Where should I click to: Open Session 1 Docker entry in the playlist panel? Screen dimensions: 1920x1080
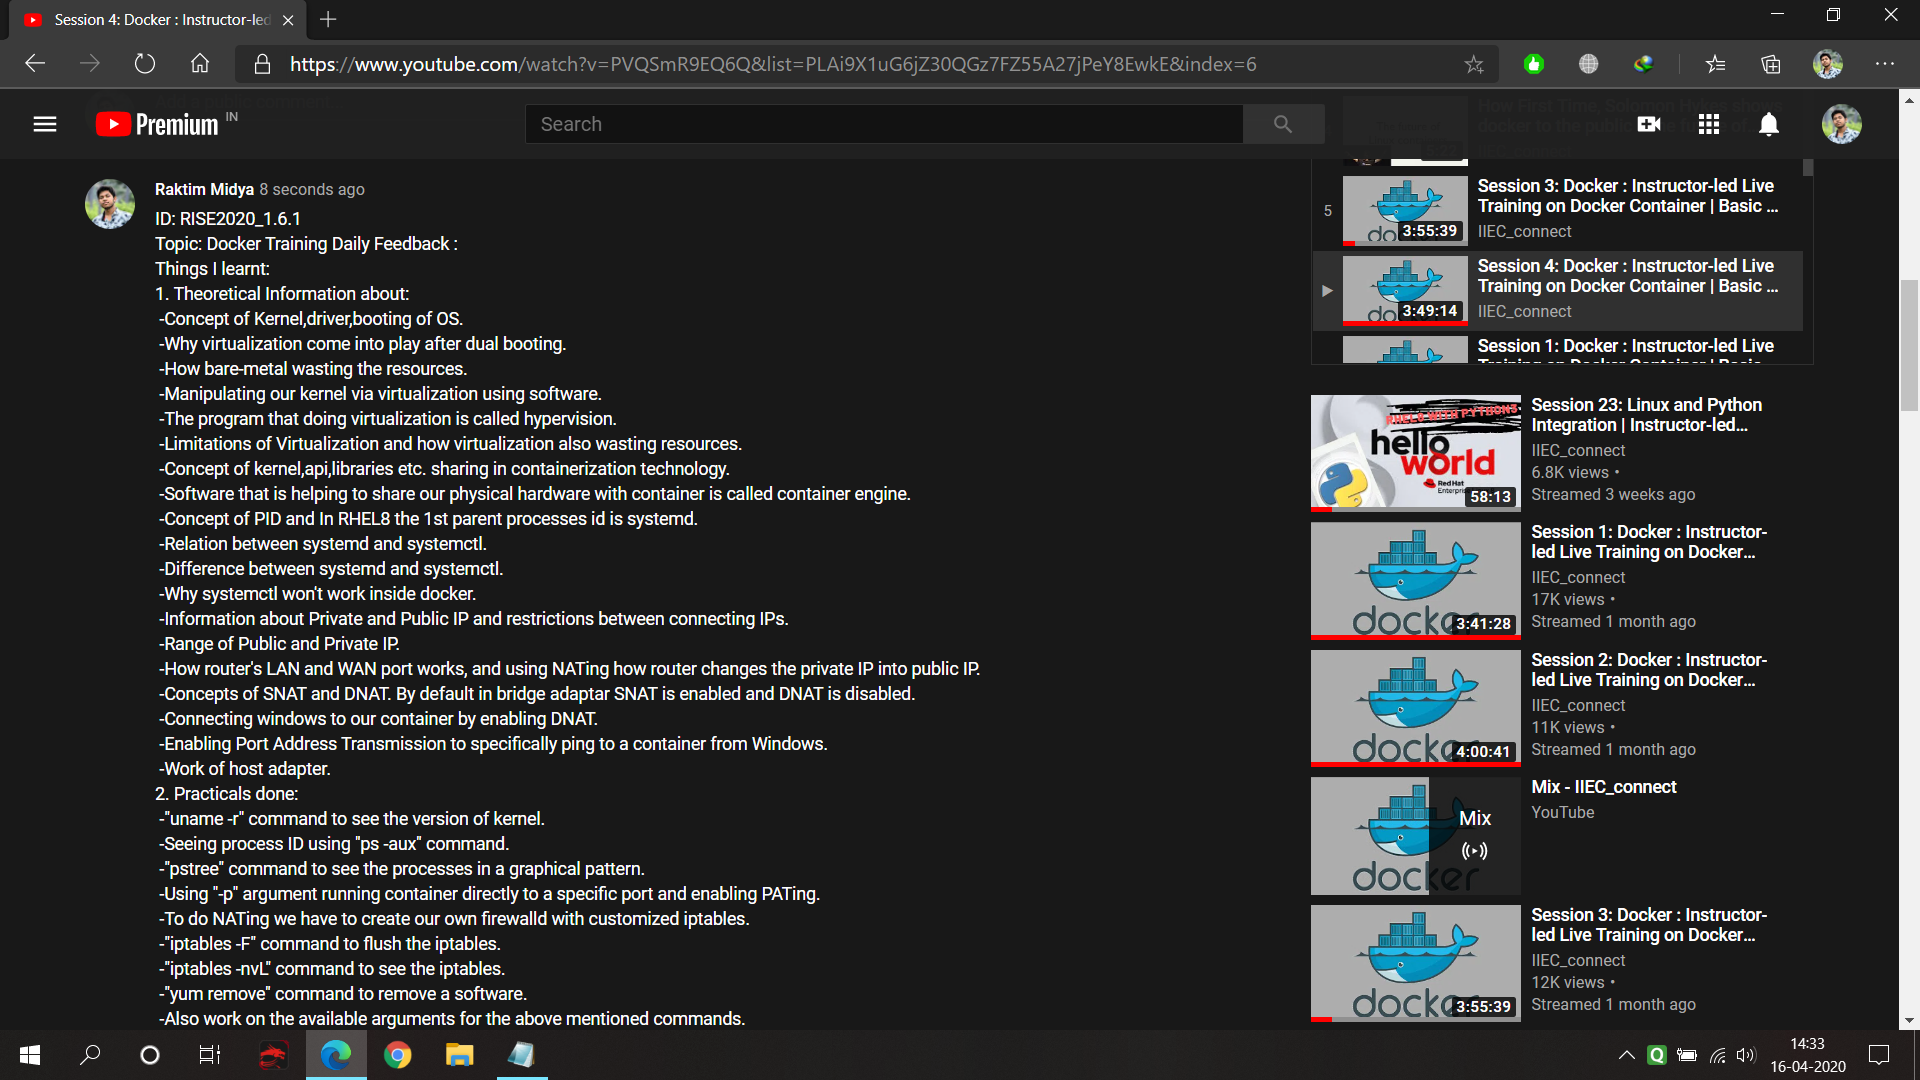click(1625, 346)
